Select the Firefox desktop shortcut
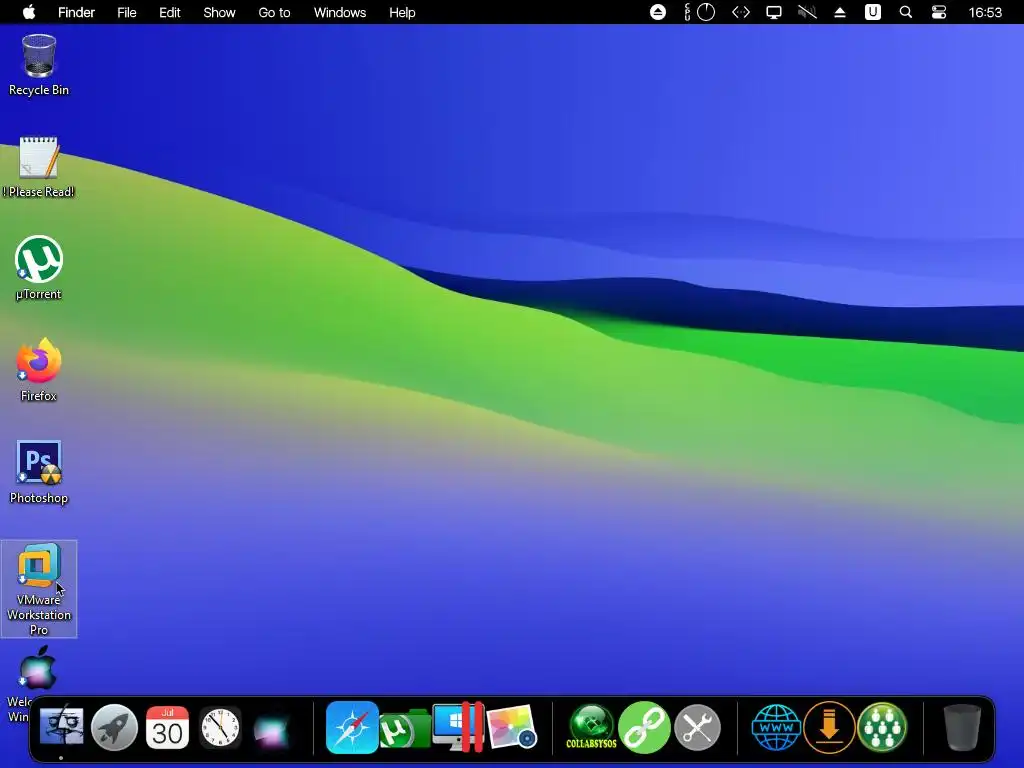Screen dimensions: 1024x768 [39, 370]
